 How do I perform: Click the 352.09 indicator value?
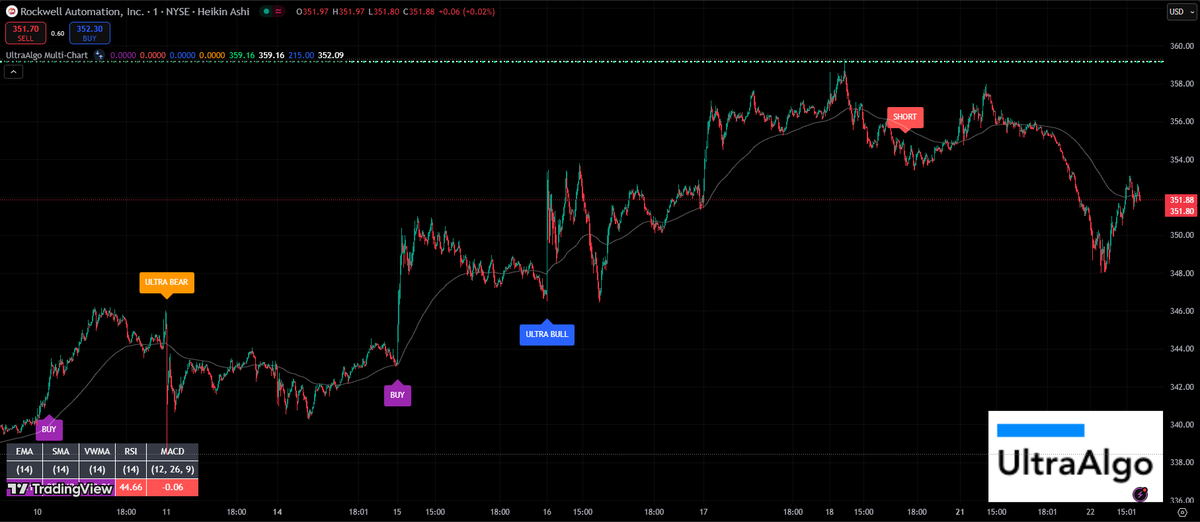pyautogui.click(x=332, y=54)
